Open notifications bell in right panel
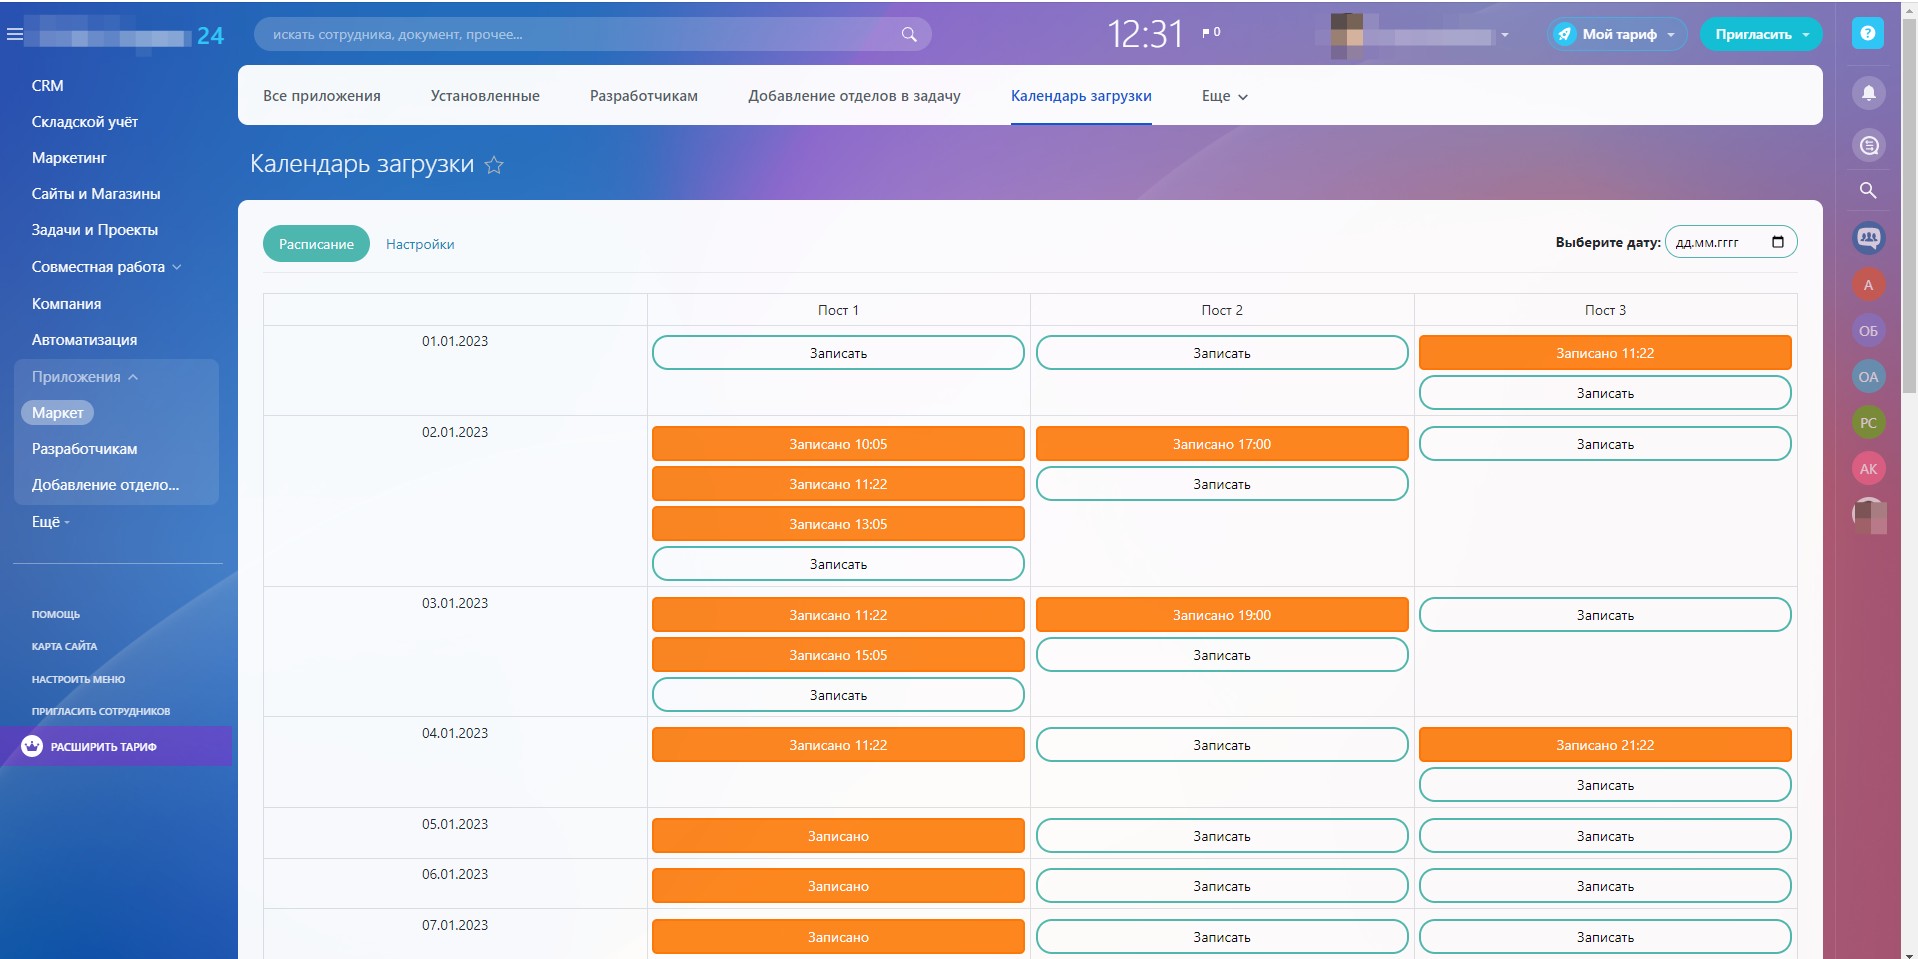Image resolution: width=1918 pixels, height=959 pixels. click(1868, 94)
